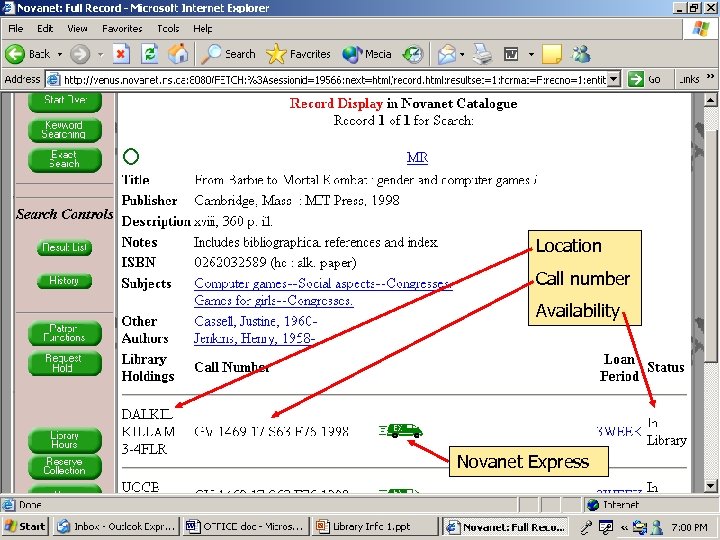
Task: Follow the MR link
Action: (x=417, y=158)
